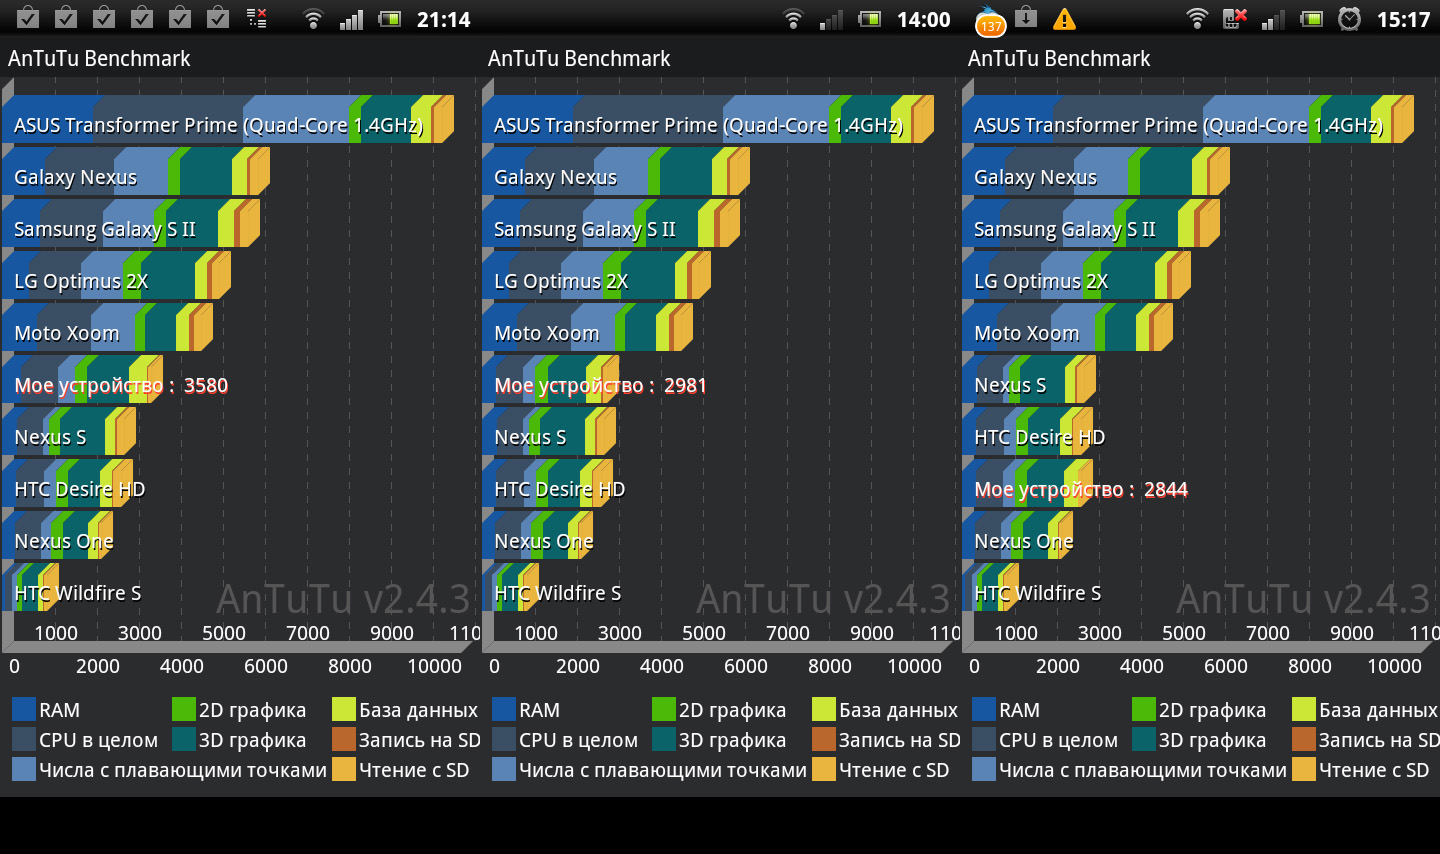
Task: Select the LG Optimus 2X bar in the 3580-score chart
Action: [116, 276]
